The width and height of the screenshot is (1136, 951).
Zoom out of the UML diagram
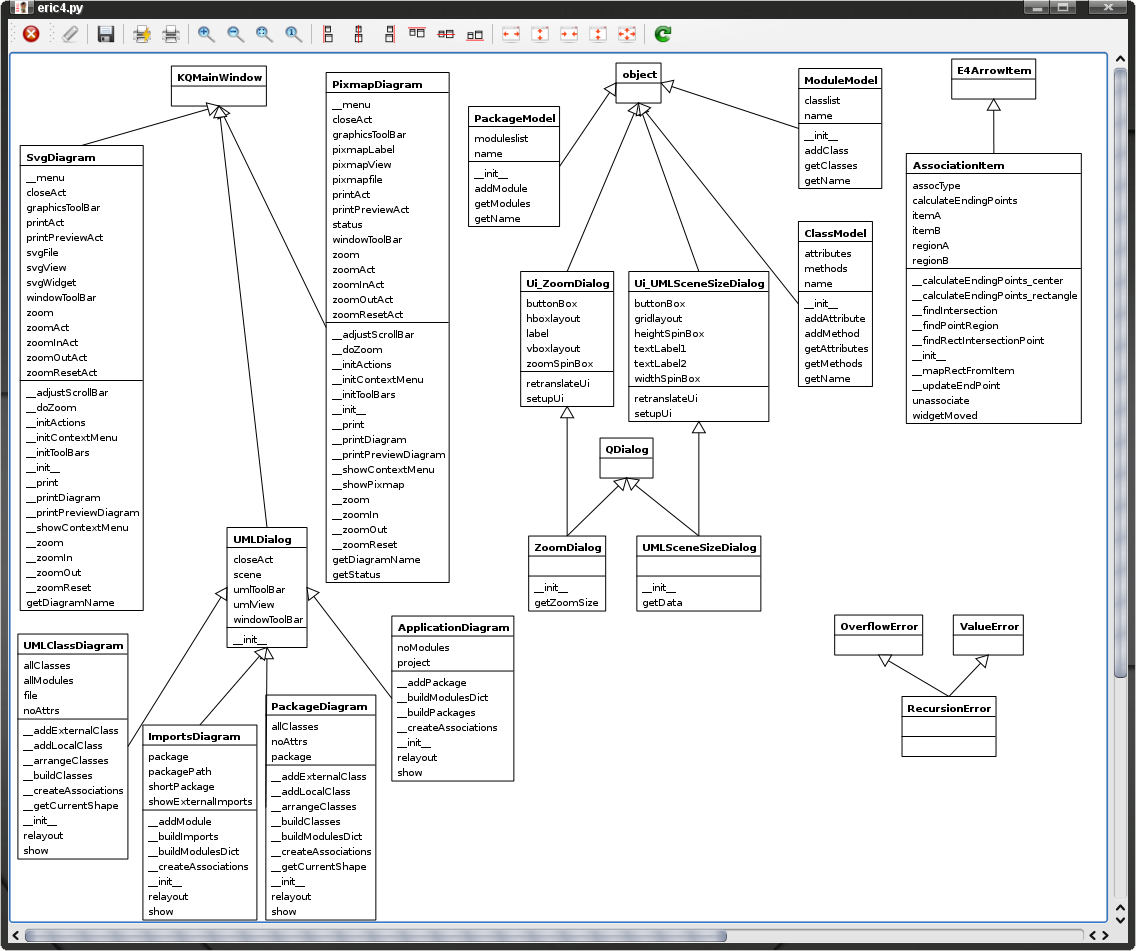(x=236, y=34)
